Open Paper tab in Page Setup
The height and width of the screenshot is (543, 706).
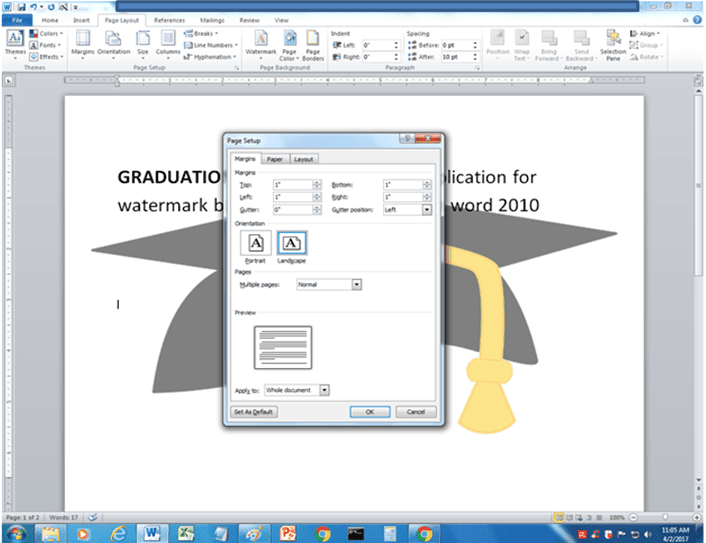(x=275, y=159)
